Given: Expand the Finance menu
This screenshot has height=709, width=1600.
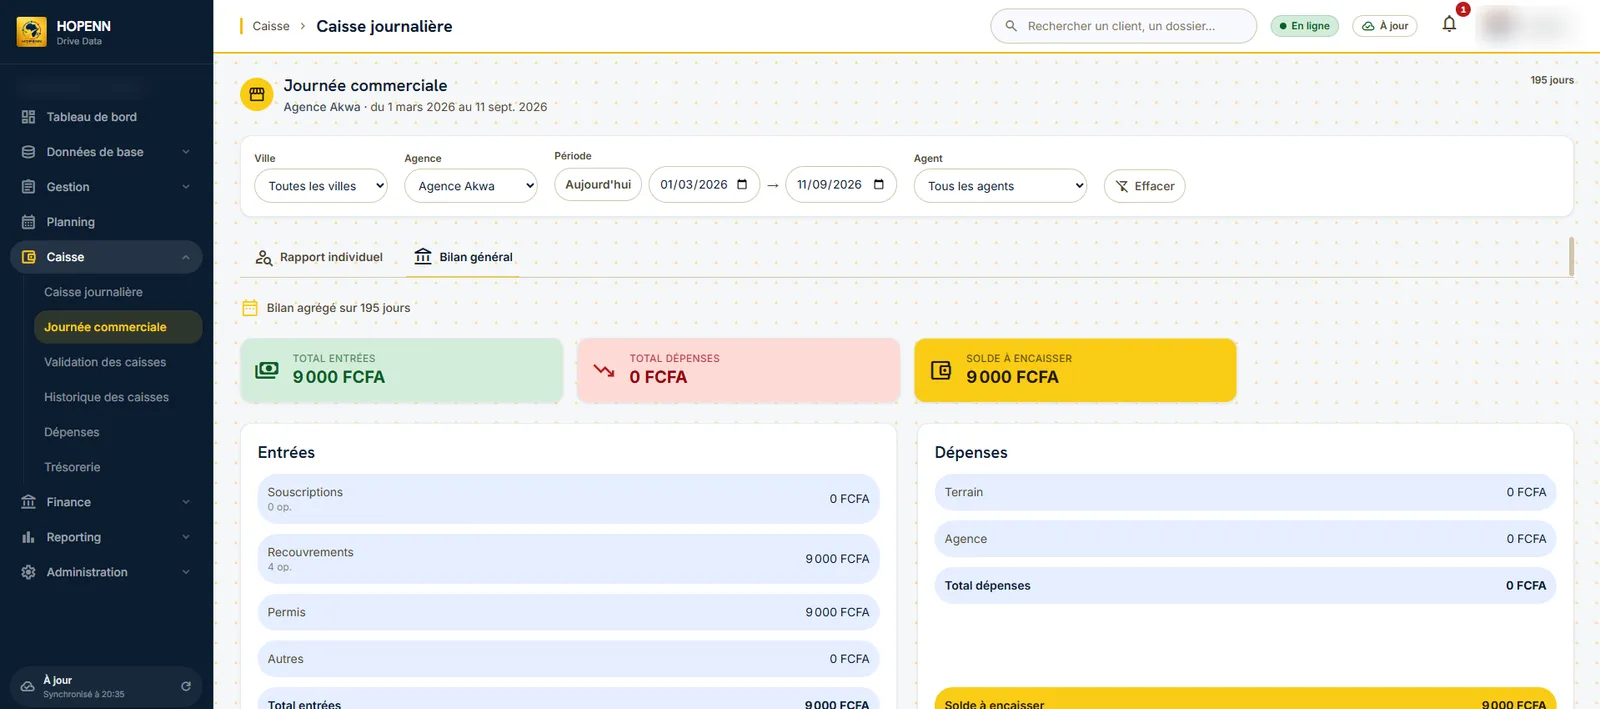Looking at the screenshot, I should tap(186, 502).
